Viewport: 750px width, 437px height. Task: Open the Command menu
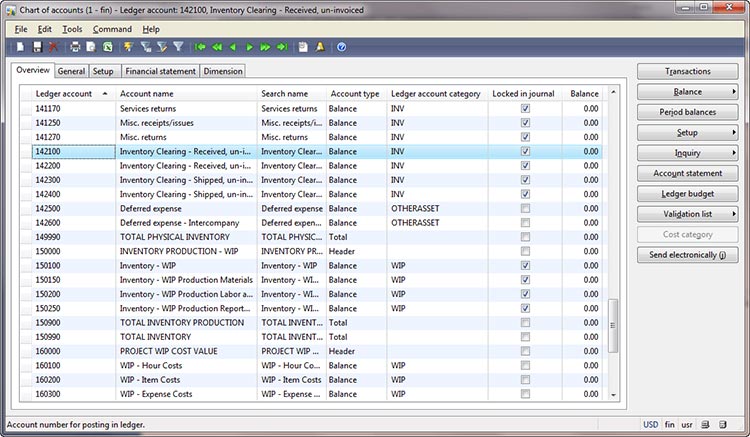(x=111, y=29)
